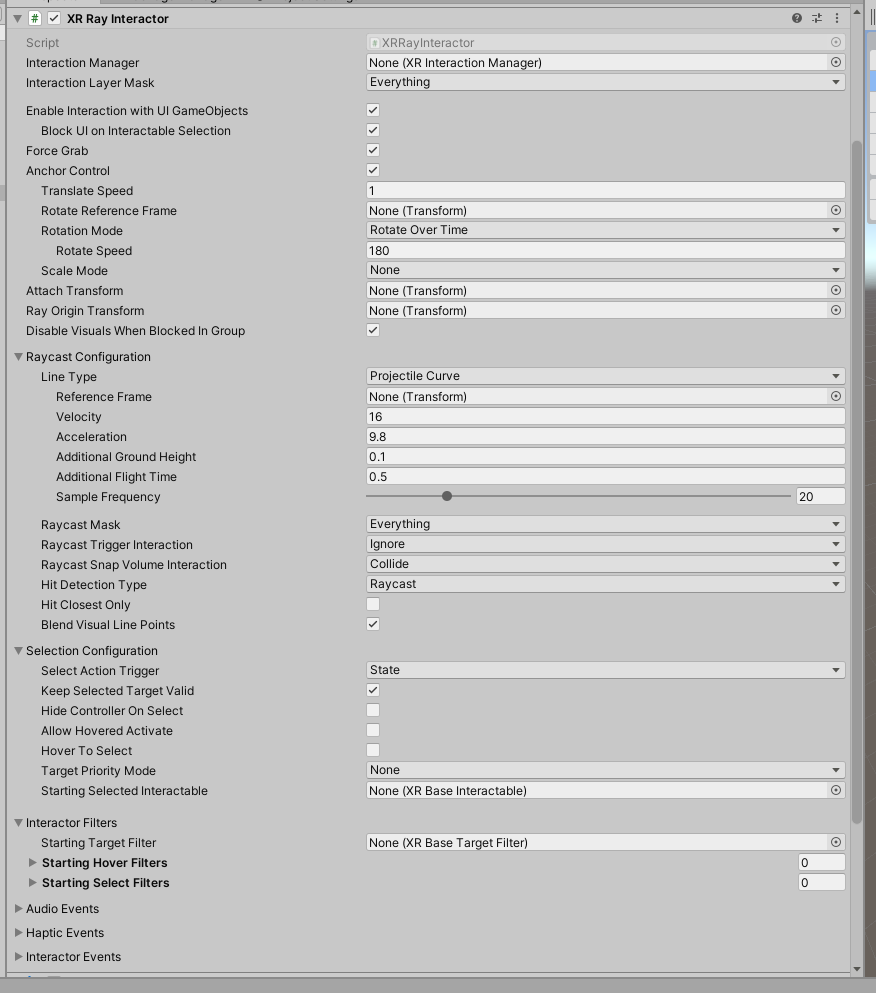Viewport: 876px width, 993px height.
Task: Change Target Priority Mode from None
Action: click(x=605, y=770)
